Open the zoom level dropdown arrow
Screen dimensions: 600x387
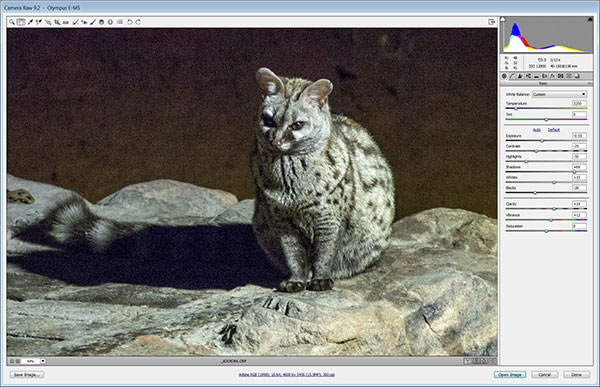point(43,361)
